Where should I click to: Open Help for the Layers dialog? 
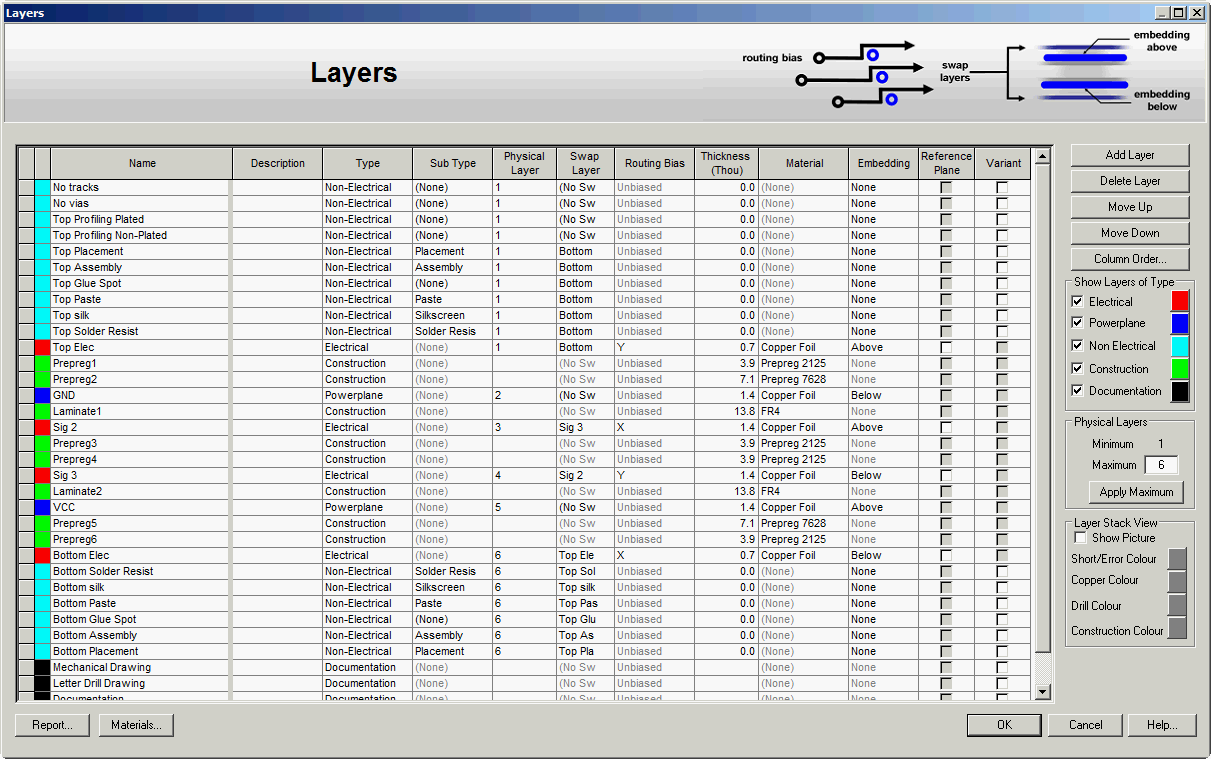[1162, 725]
